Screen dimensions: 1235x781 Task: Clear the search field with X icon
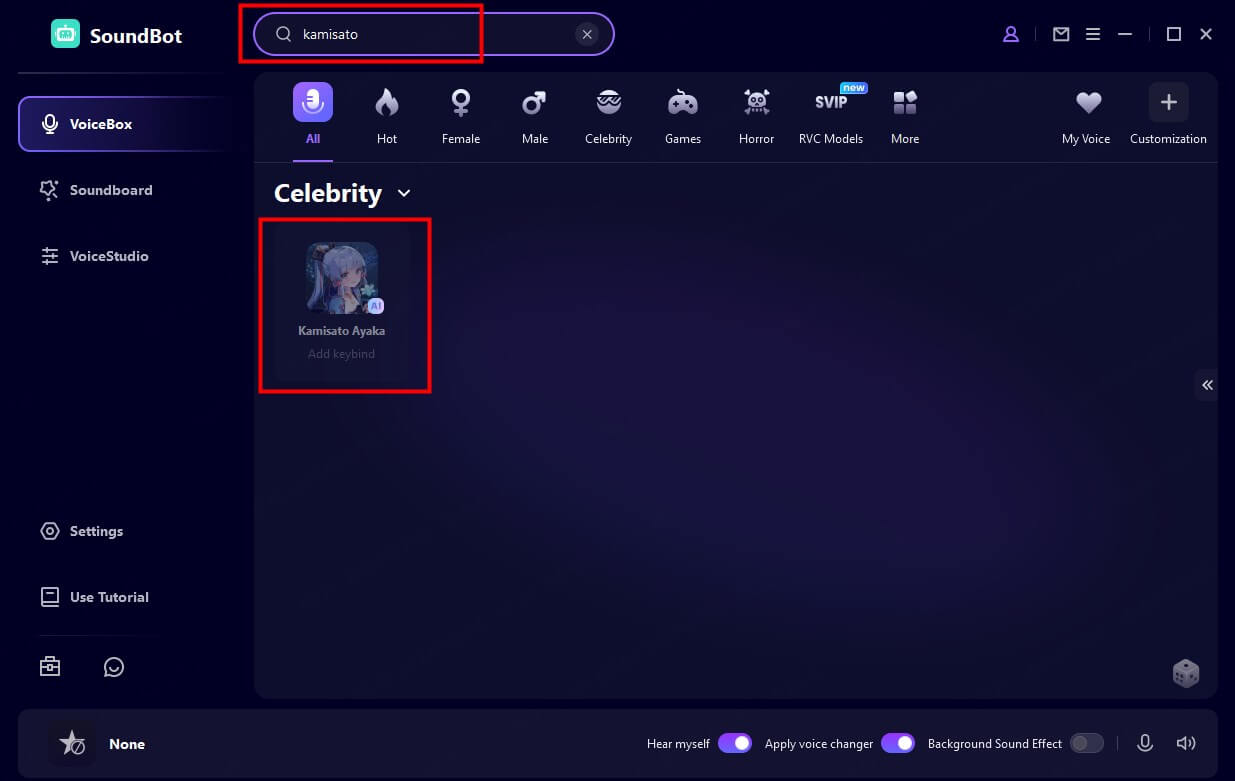(x=587, y=34)
